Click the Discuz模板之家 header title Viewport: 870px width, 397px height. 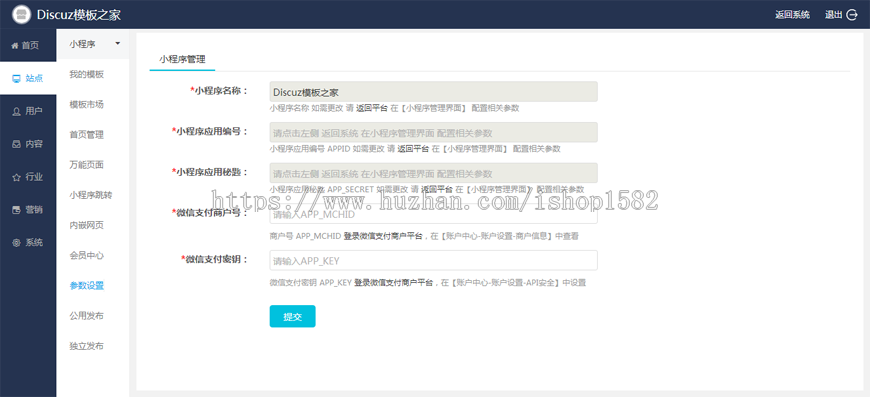pos(79,15)
